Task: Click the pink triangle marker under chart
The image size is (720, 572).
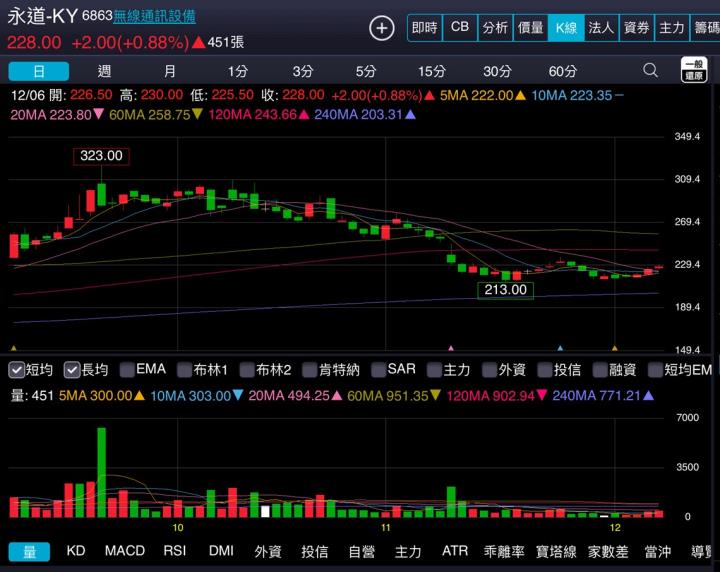Action: (451, 348)
